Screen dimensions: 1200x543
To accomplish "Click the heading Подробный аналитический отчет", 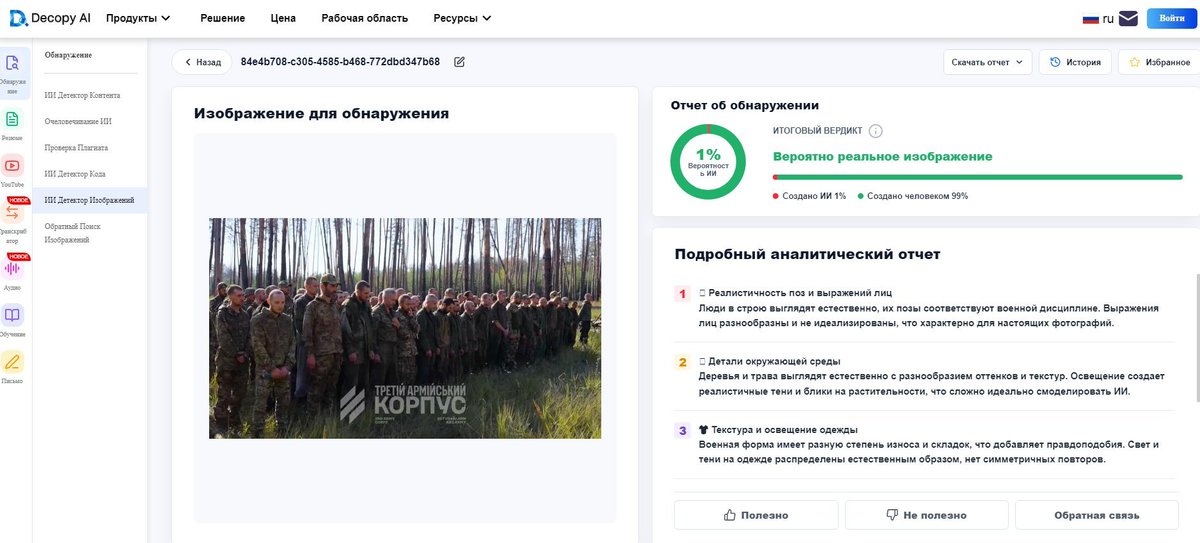I will coord(808,254).
